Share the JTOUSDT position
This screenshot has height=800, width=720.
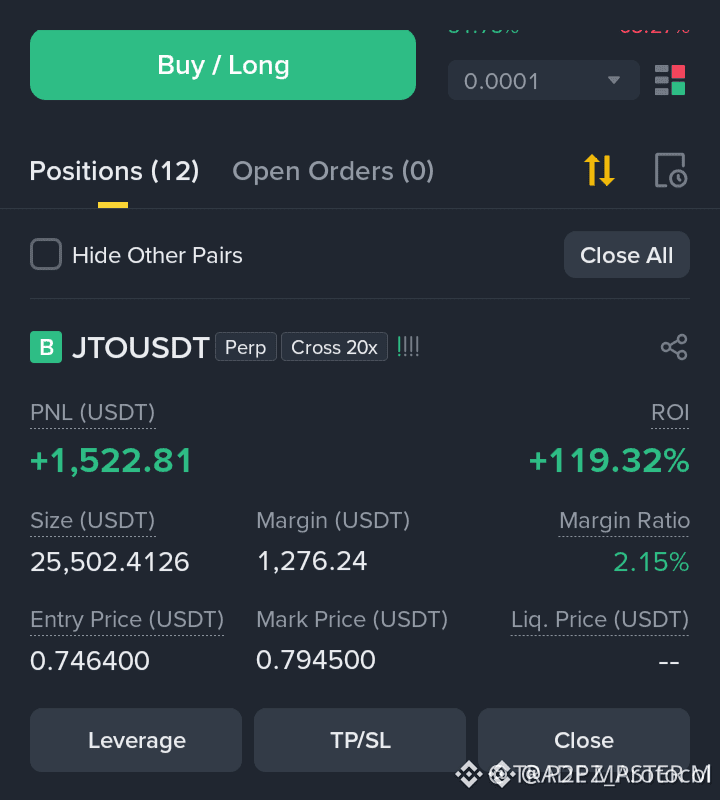(674, 347)
